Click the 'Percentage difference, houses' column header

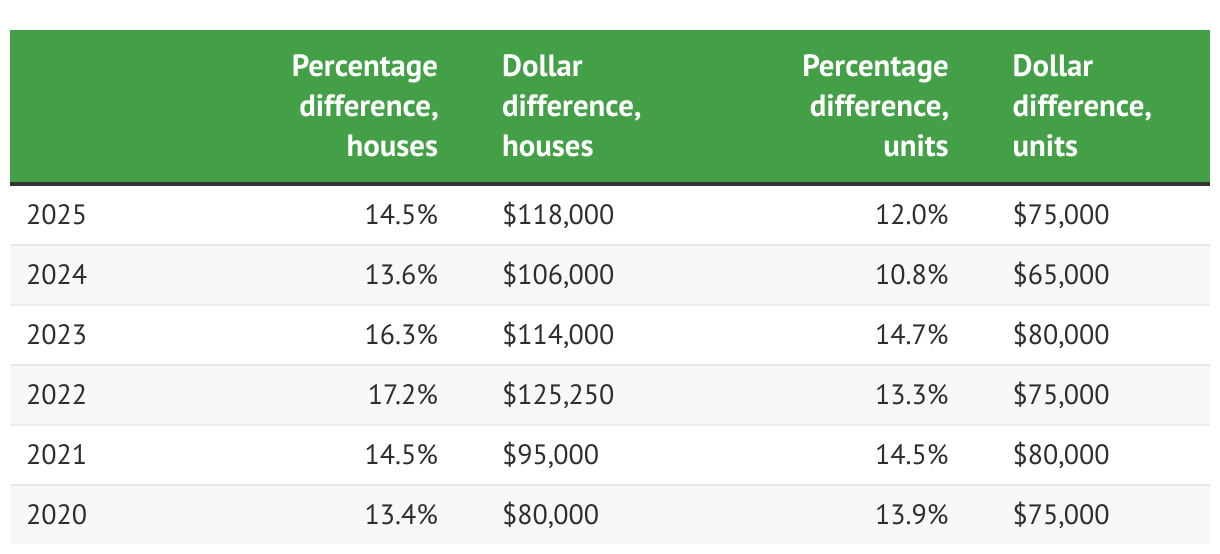365,106
